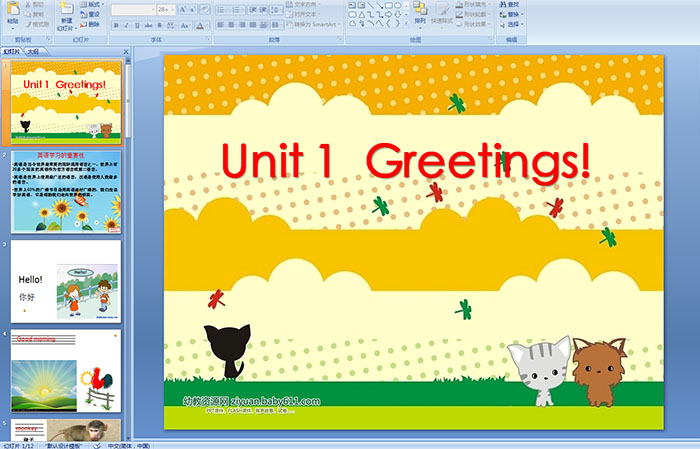
Task: Cut the selection with the scissors icon
Action: pyautogui.click(x=28, y=4)
